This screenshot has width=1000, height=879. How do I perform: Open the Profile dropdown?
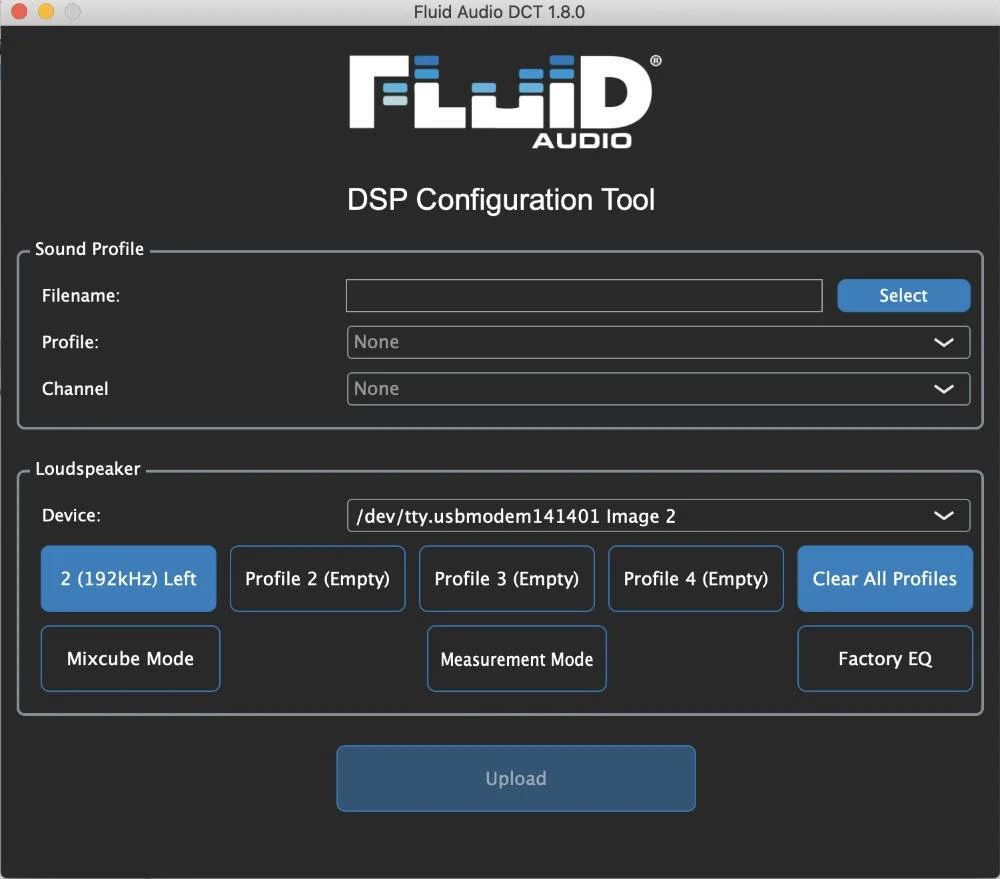point(658,342)
